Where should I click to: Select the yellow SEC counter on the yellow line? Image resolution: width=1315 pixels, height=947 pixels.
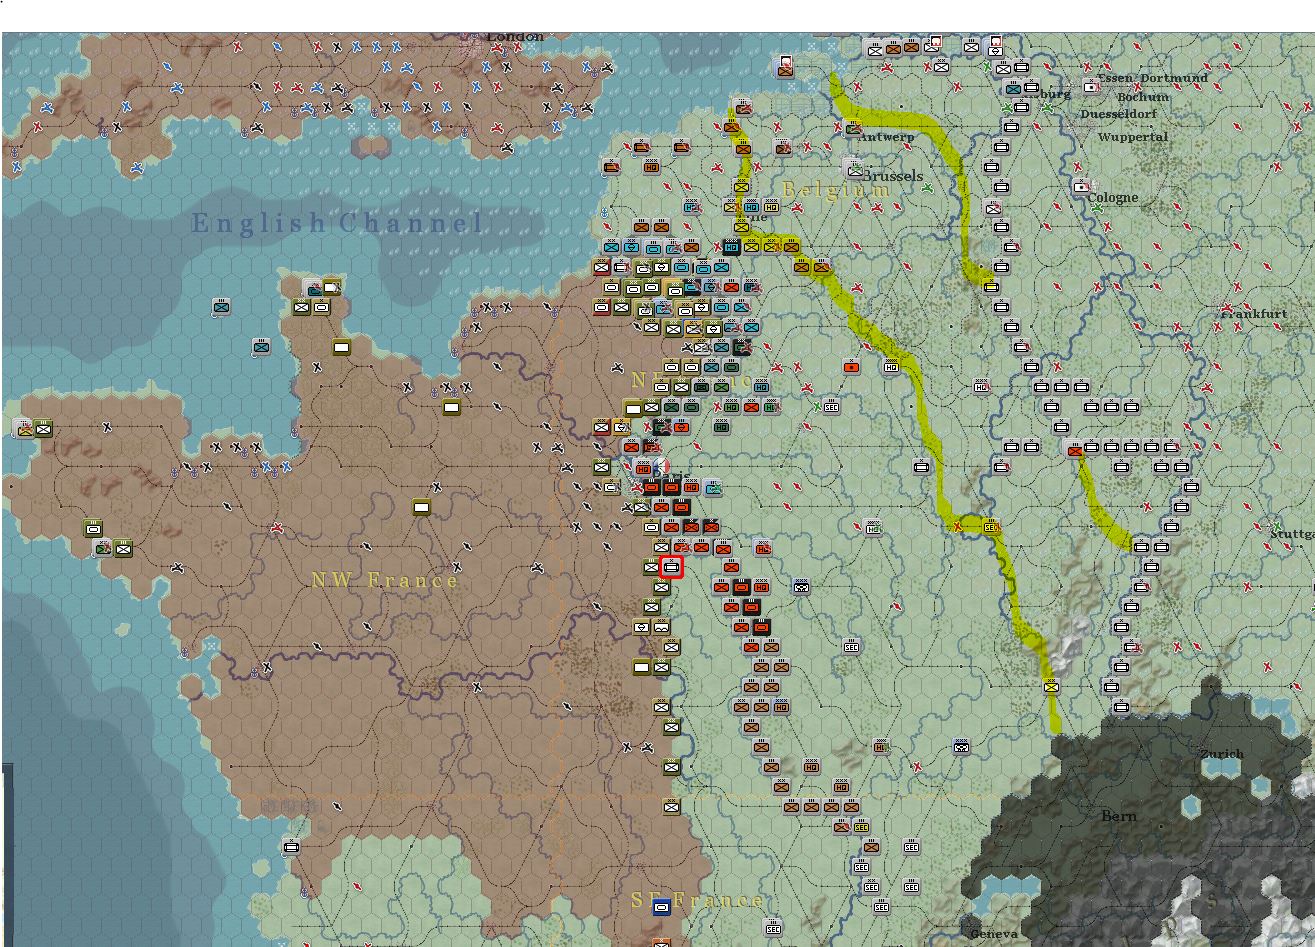tap(991, 526)
